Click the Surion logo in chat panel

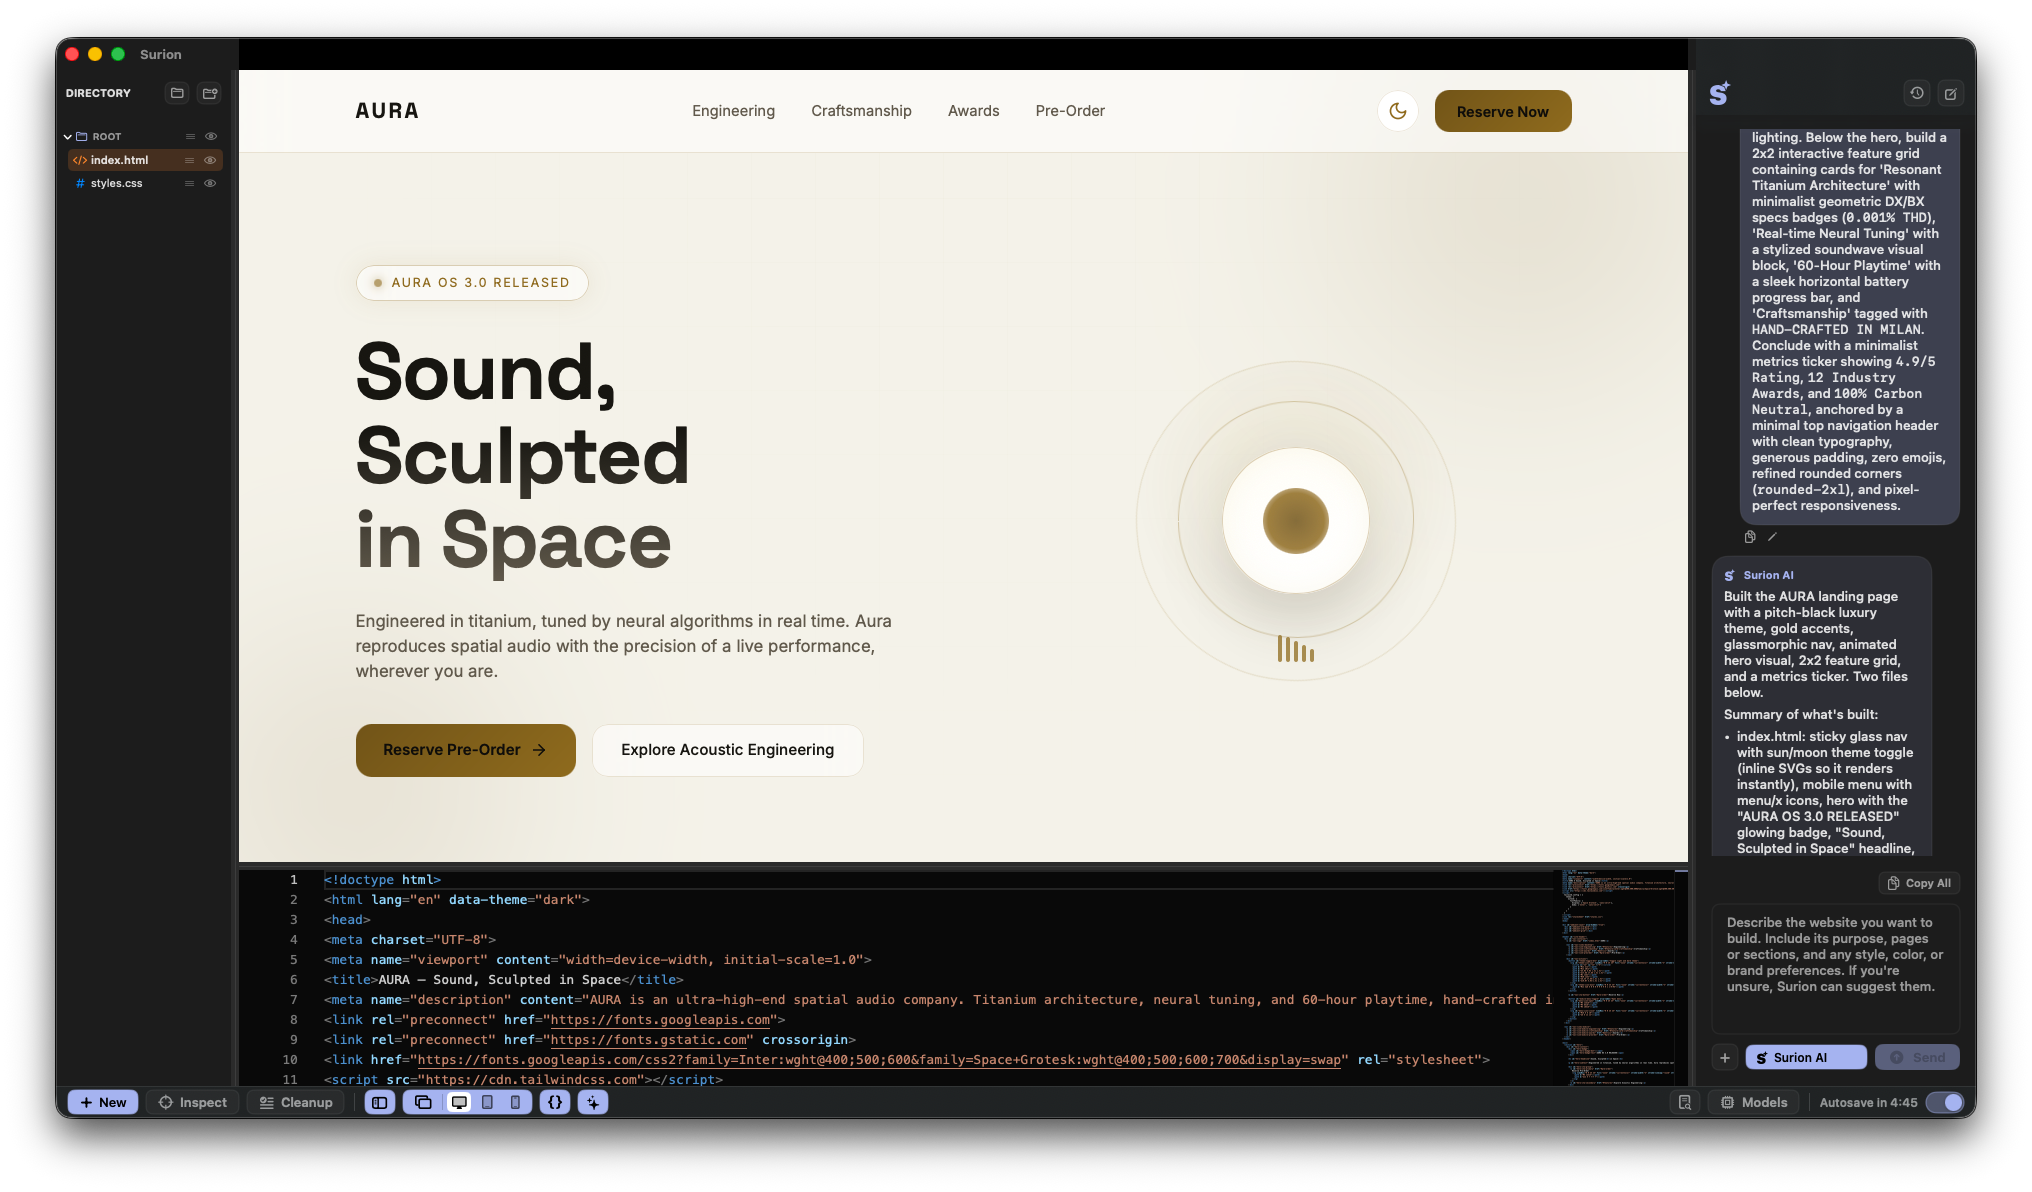click(x=1719, y=93)
